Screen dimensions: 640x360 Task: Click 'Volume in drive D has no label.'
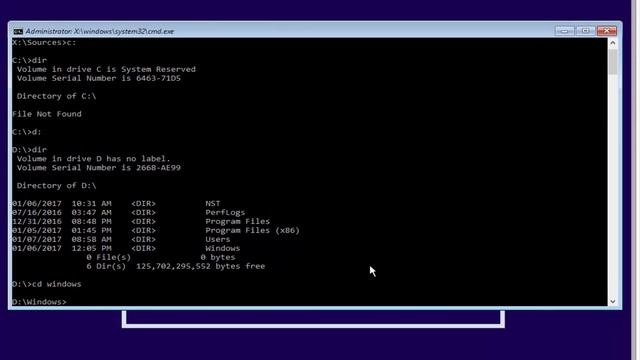click(93, 159)
